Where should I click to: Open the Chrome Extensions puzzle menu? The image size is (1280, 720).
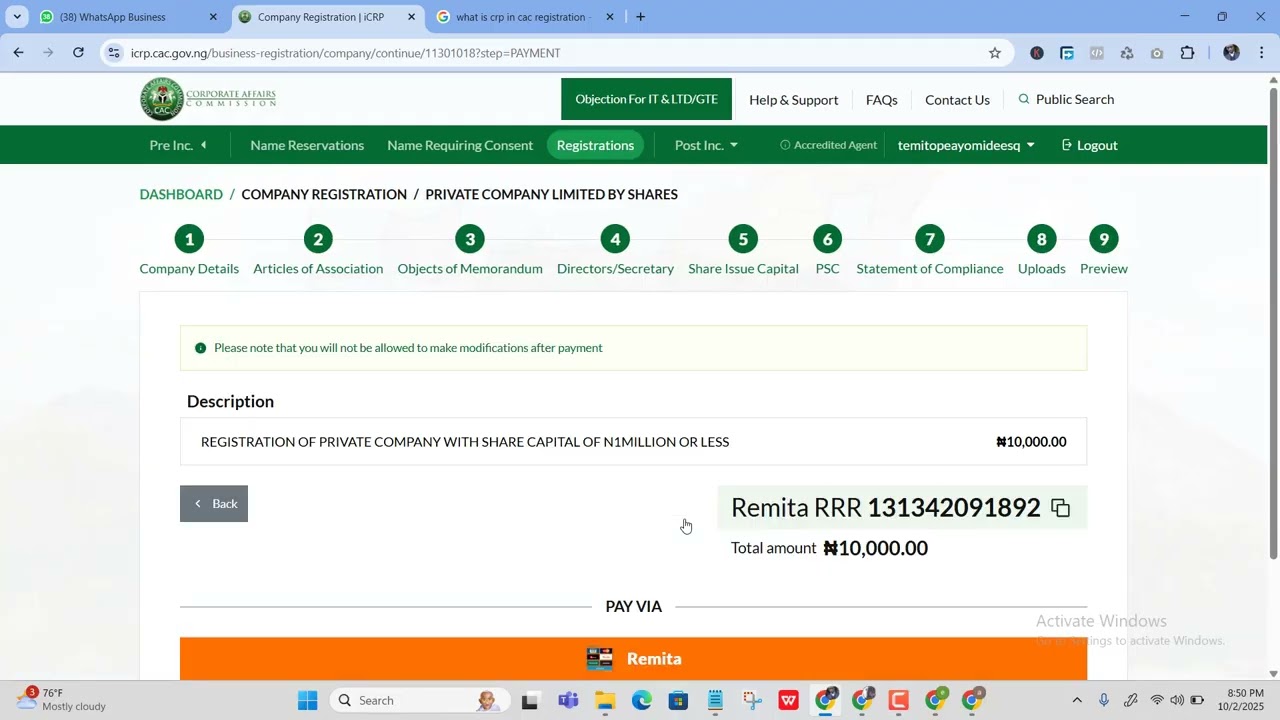click(x=1188, y=53)
